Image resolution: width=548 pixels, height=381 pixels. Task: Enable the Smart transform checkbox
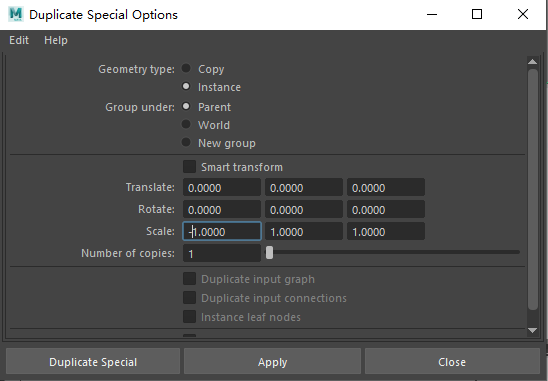pyautogui.click(x=189, y=167)
